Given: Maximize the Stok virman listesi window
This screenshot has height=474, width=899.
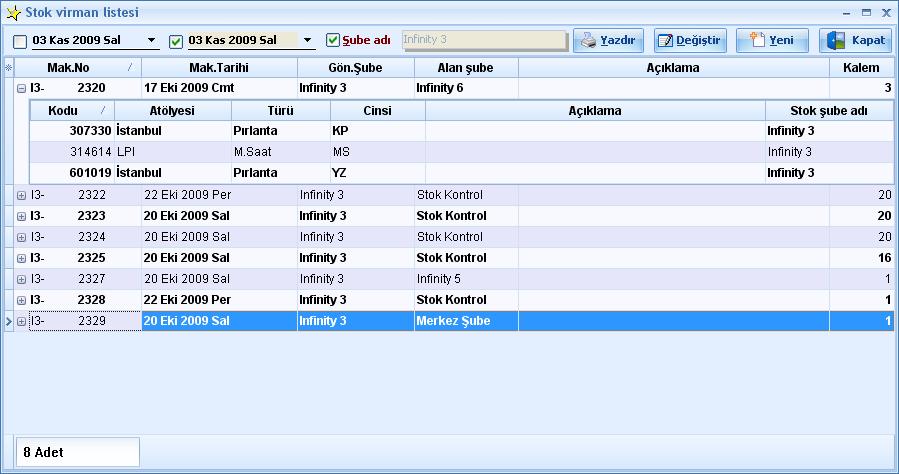Looking at the screenshot, I should [x=866, y=13].
